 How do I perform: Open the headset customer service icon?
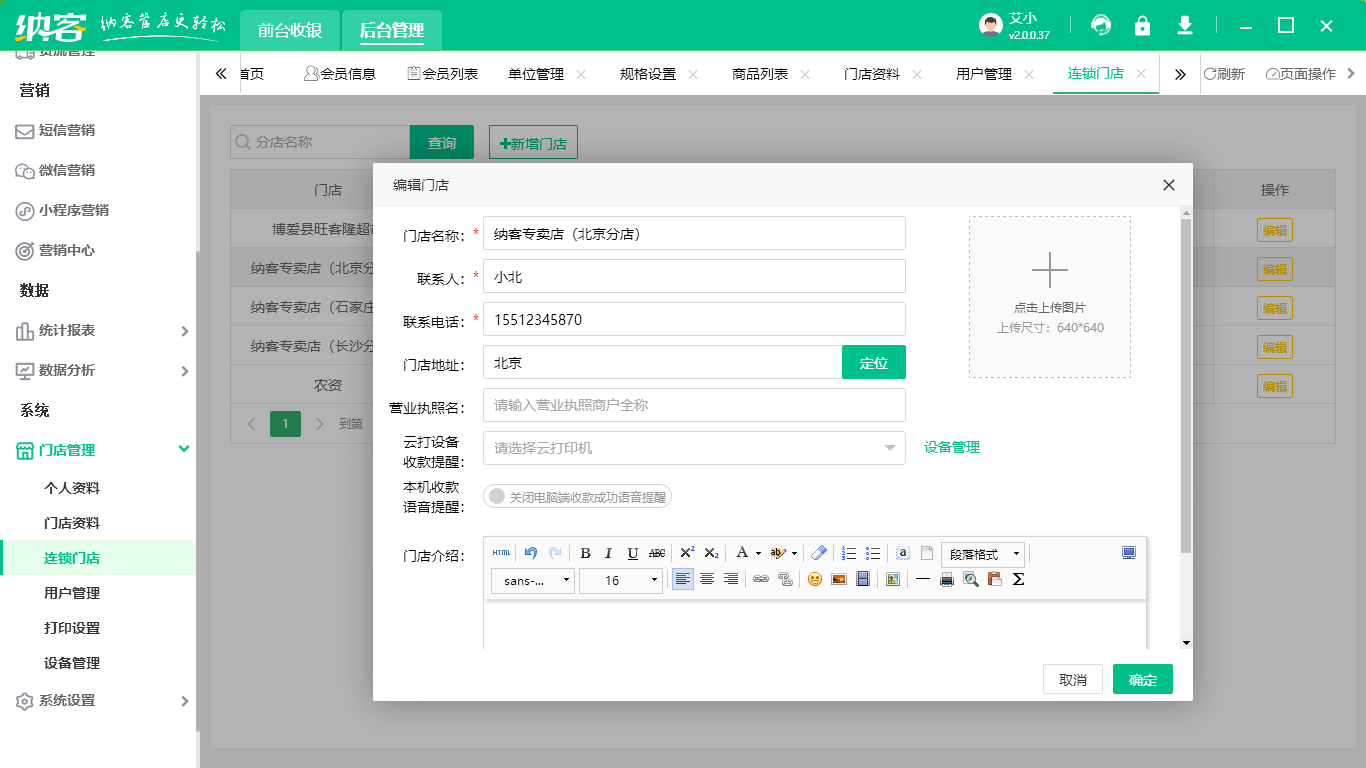pos(1100,25)
